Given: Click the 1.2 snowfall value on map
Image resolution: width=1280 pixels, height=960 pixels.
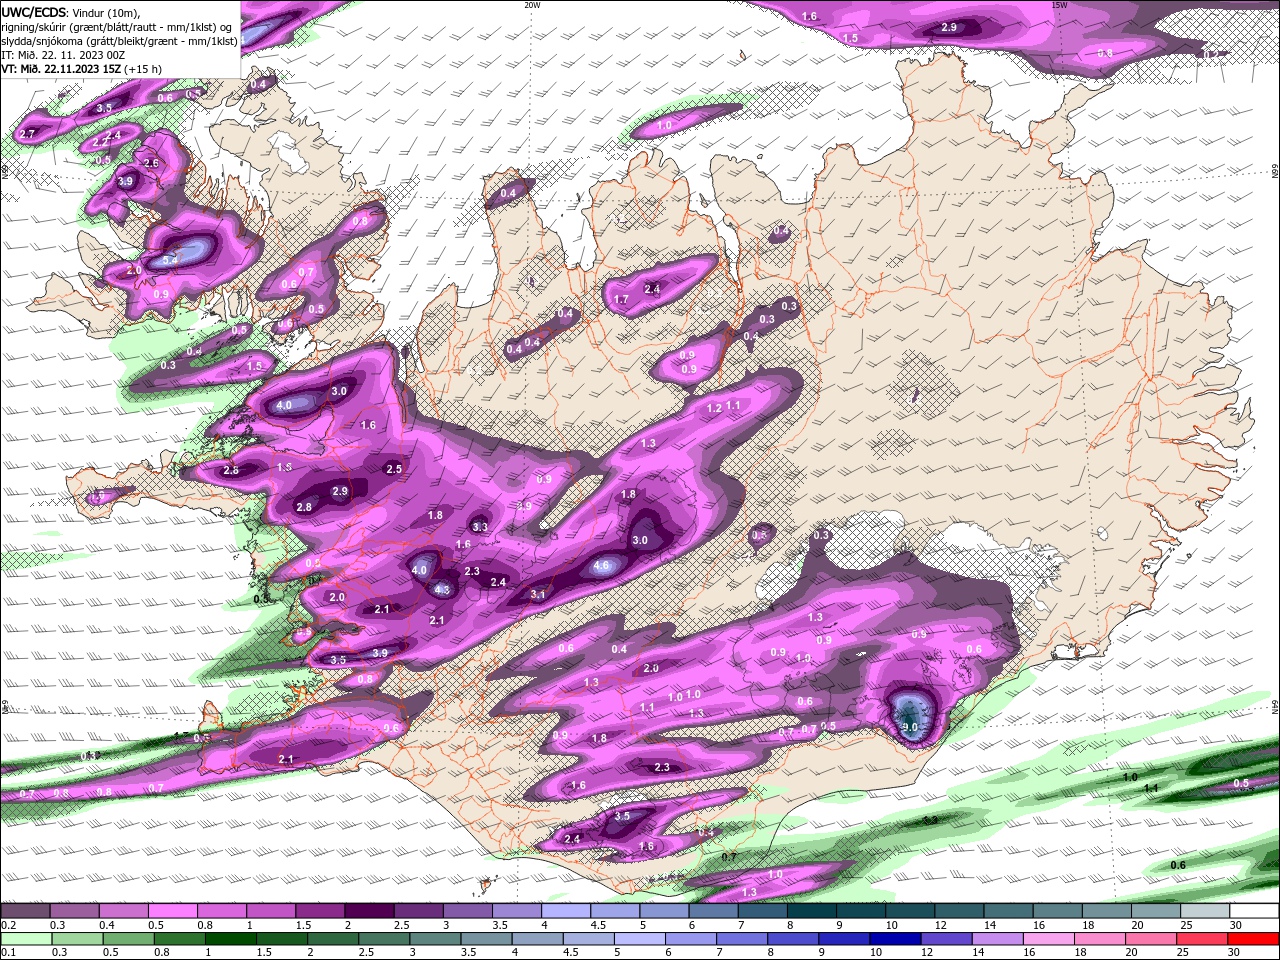Looking at the screenshot, I should [x=714, y=409].
